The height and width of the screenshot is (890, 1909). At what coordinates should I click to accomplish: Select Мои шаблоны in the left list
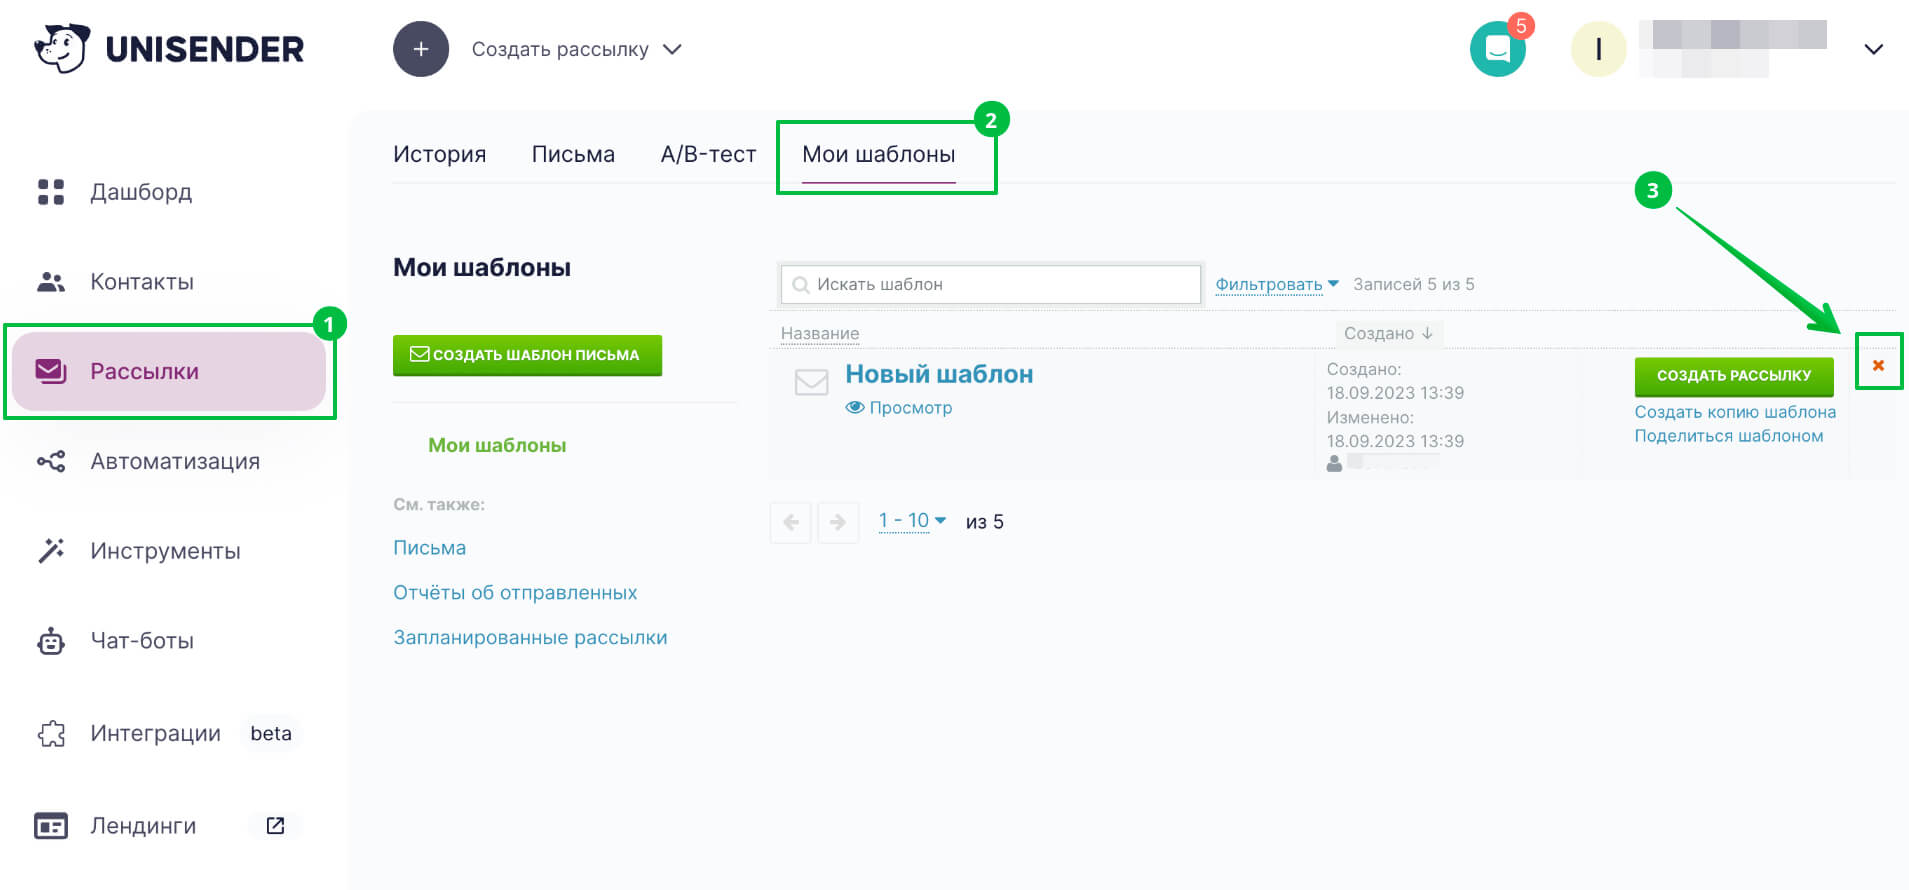tap(497, 445)
